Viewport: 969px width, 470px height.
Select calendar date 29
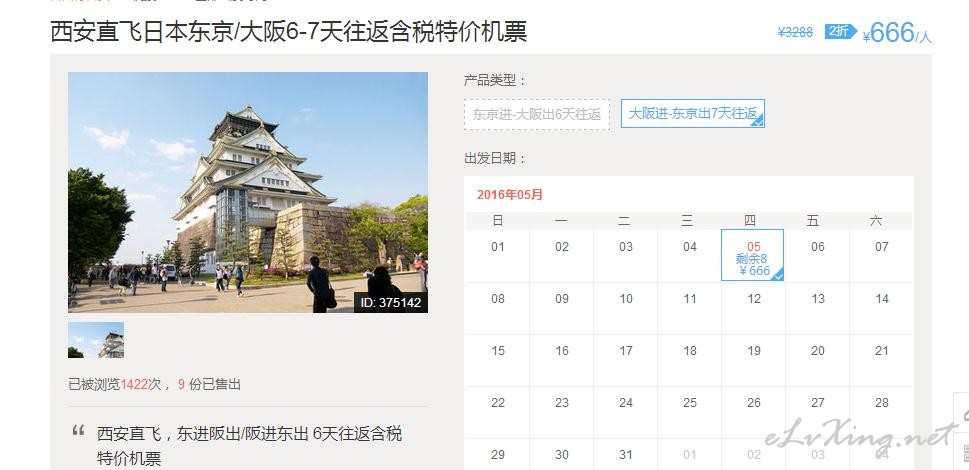(497, 455)
